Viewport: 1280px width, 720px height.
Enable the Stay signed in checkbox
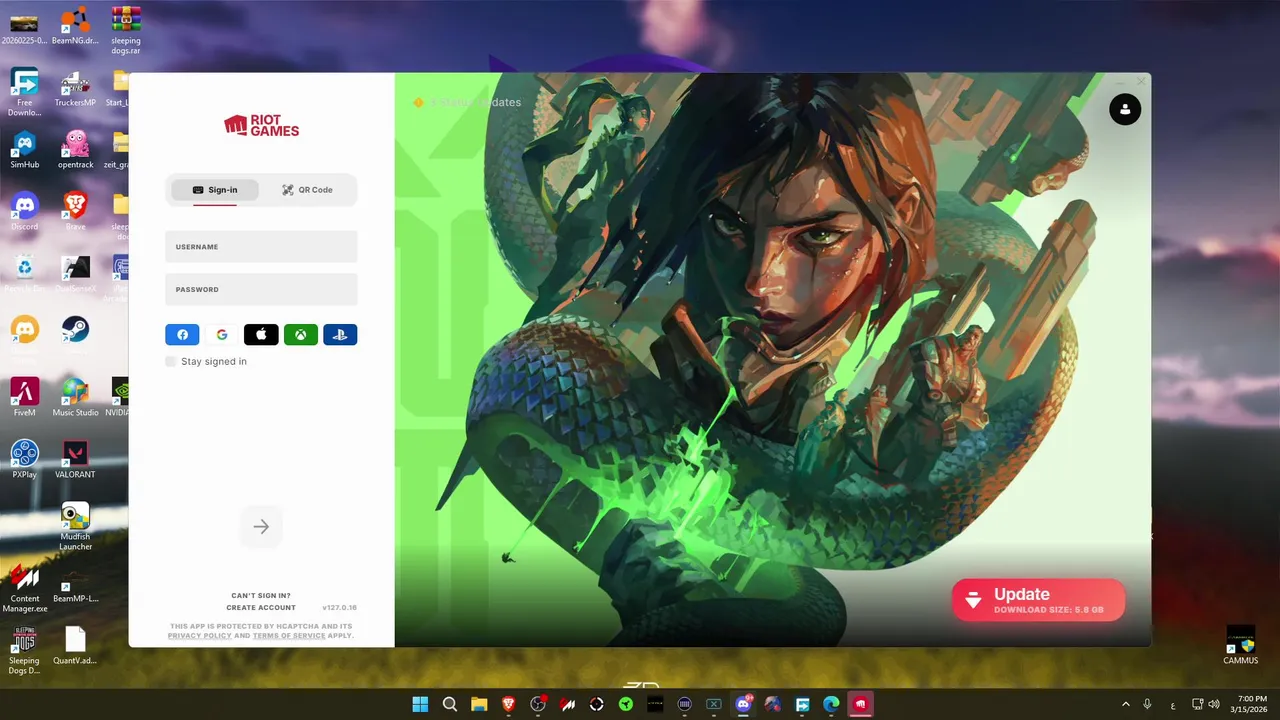point(170,361)
